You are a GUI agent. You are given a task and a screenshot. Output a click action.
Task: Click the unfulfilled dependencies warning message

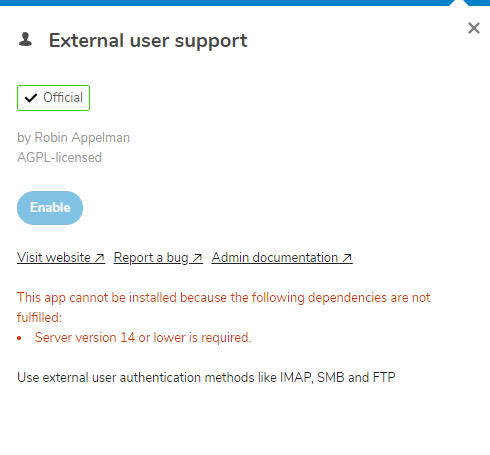(x=224, y=307)
